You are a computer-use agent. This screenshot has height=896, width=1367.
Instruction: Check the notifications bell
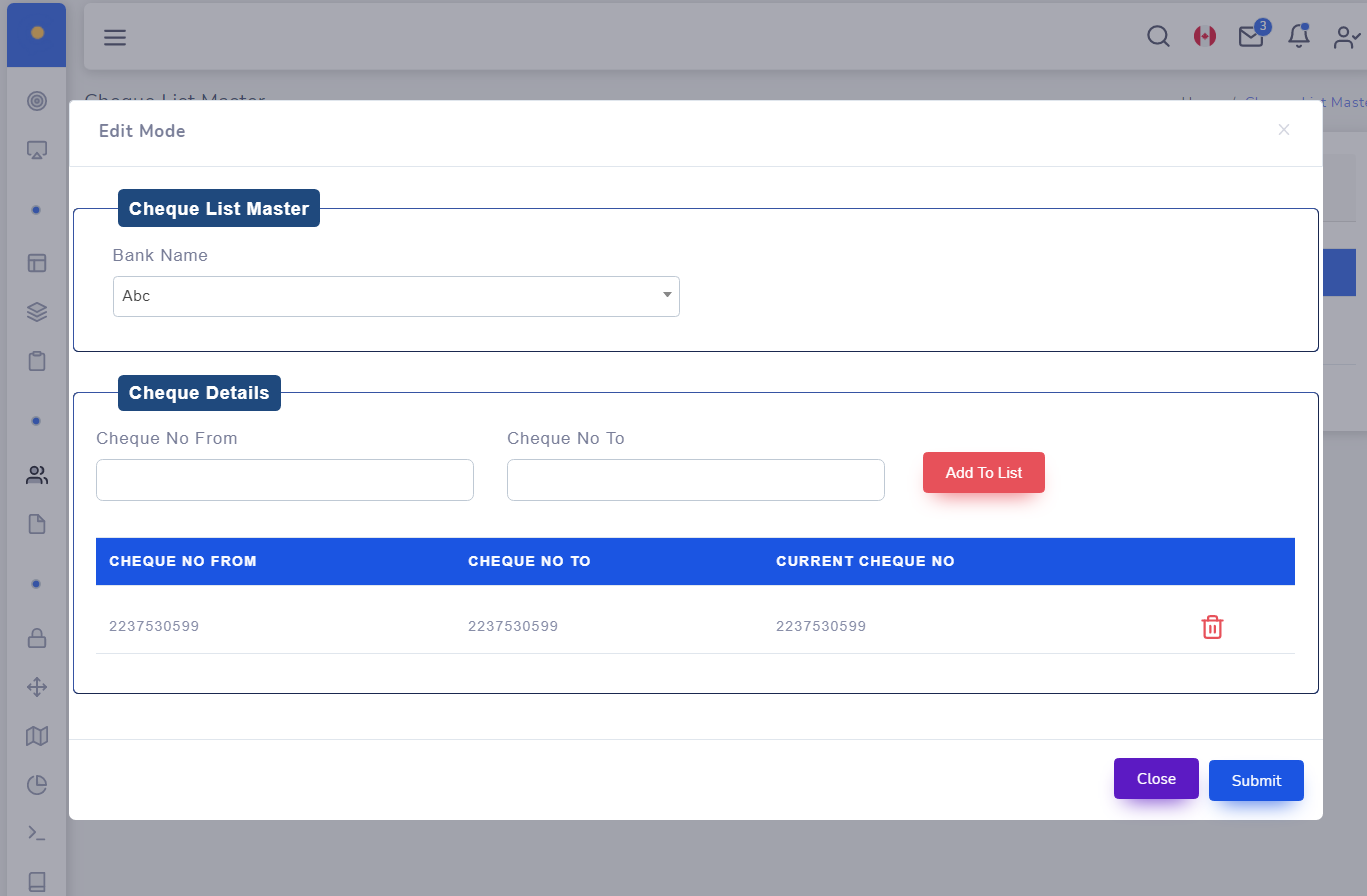pos(1298,37)
